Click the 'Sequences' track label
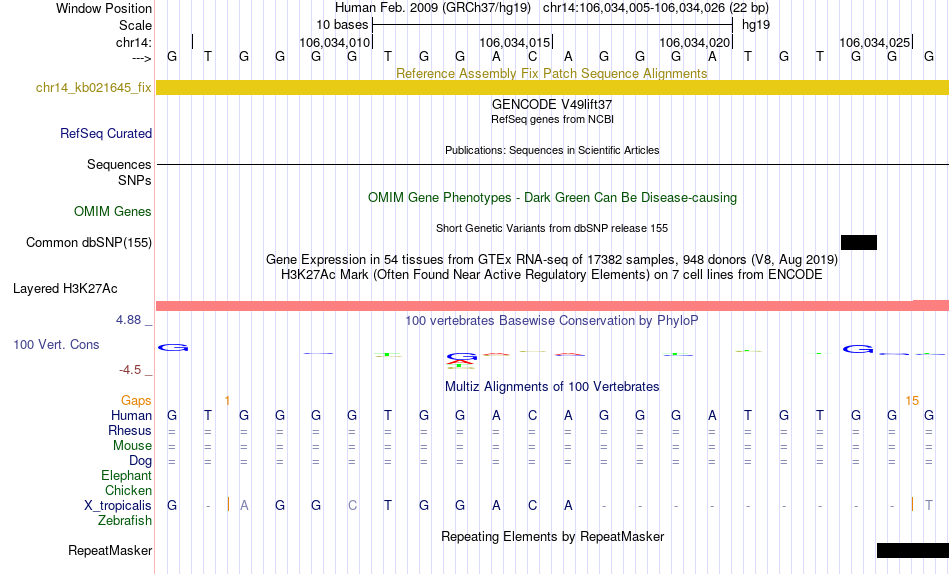 coord(119,165)
